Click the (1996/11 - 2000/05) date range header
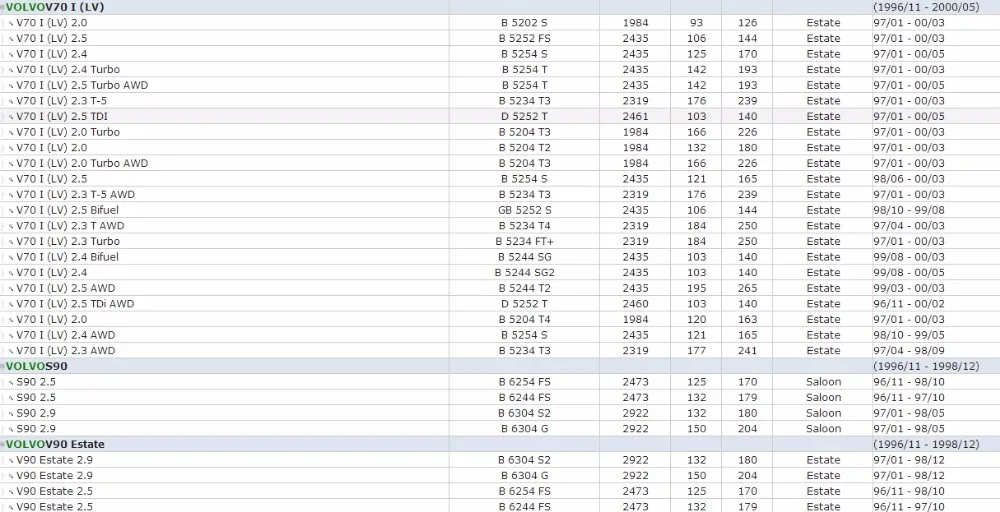Image resolution: width=1000 pixels, height=512 pixels. click(926, 8)
